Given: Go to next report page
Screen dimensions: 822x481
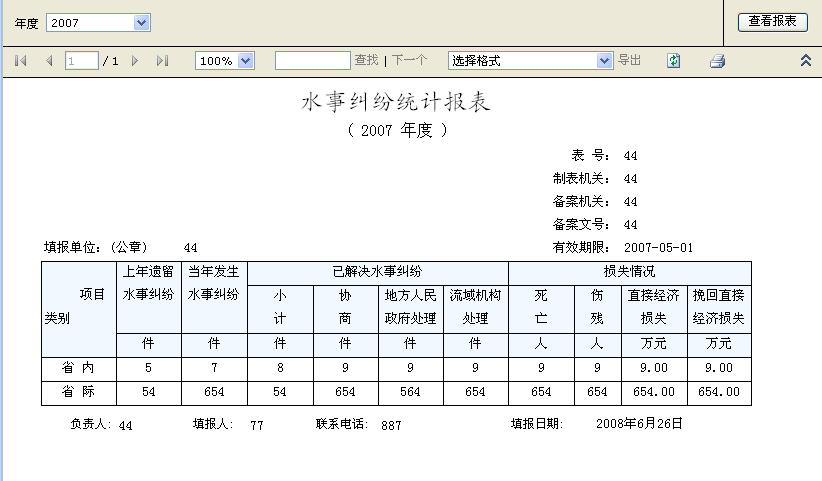Looking at the screenshot, I should (135, 61).
